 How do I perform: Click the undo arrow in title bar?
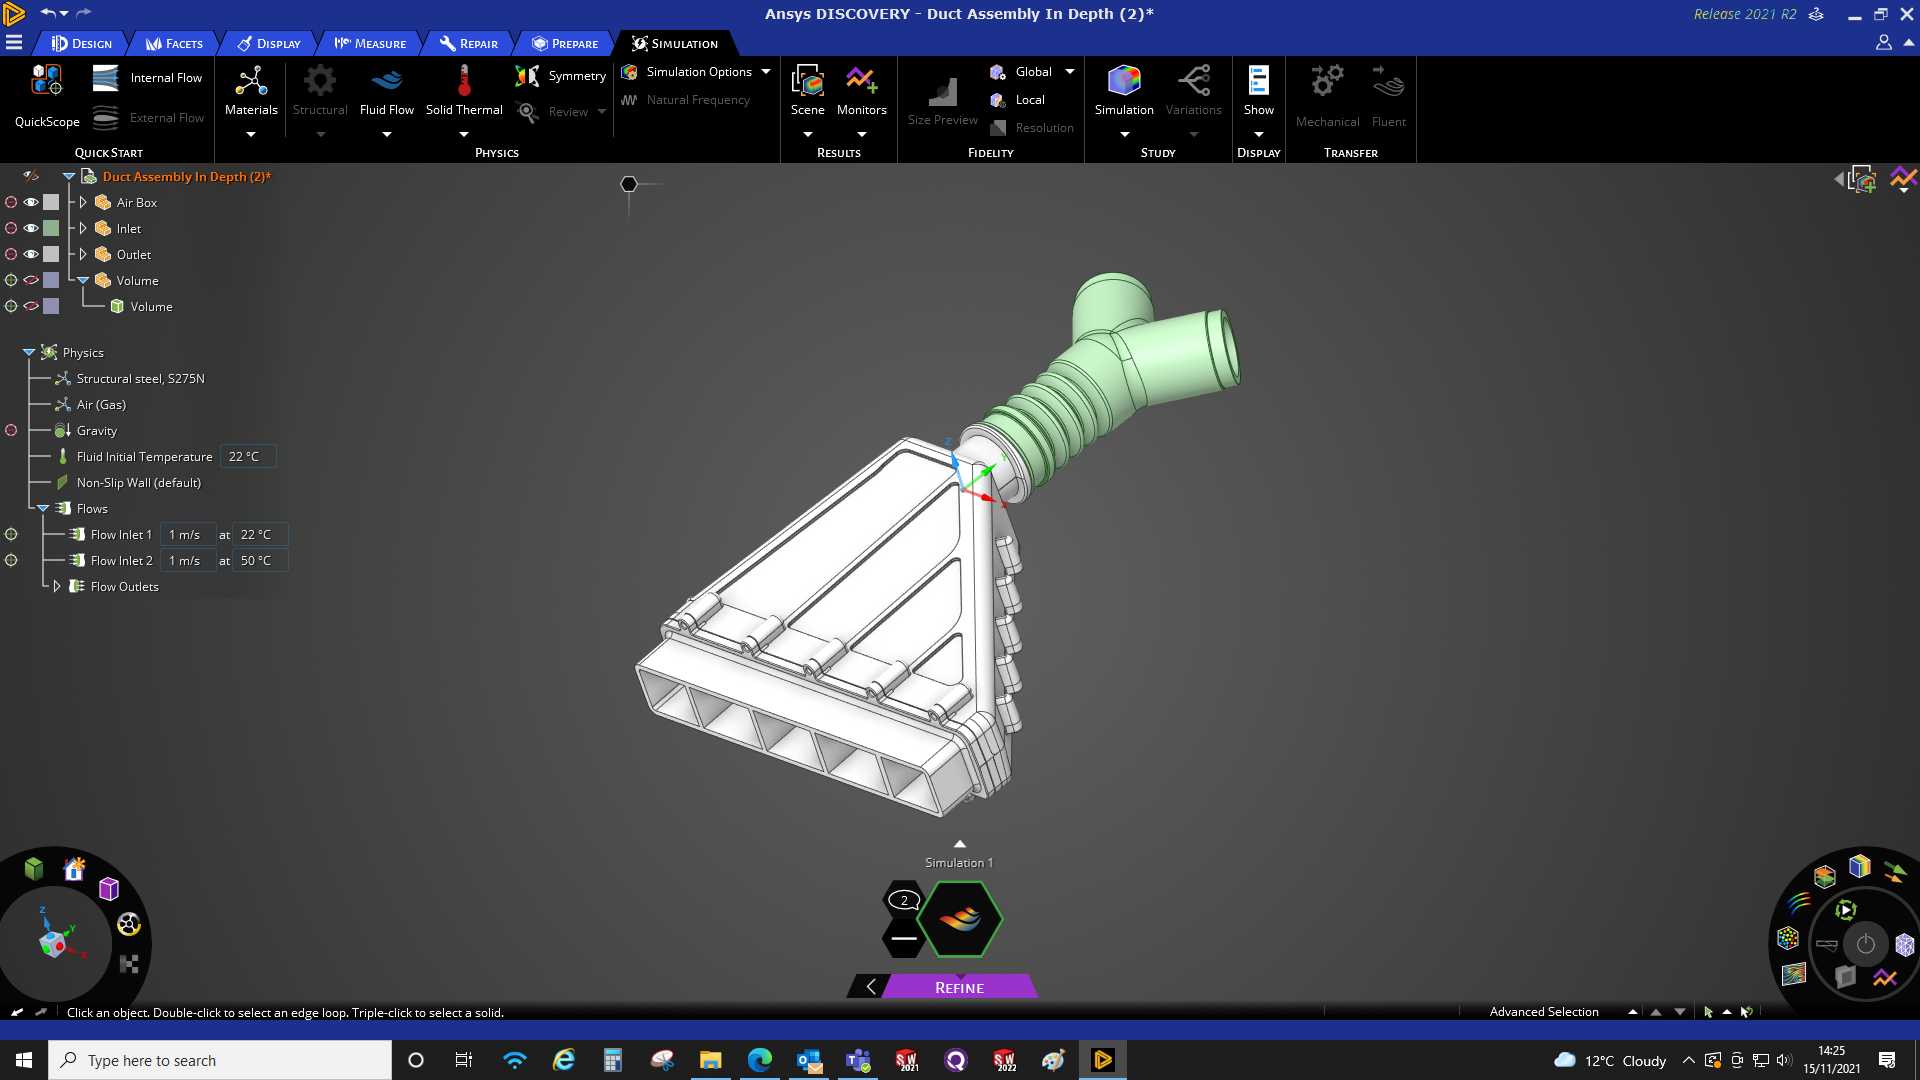coord(48,13)
